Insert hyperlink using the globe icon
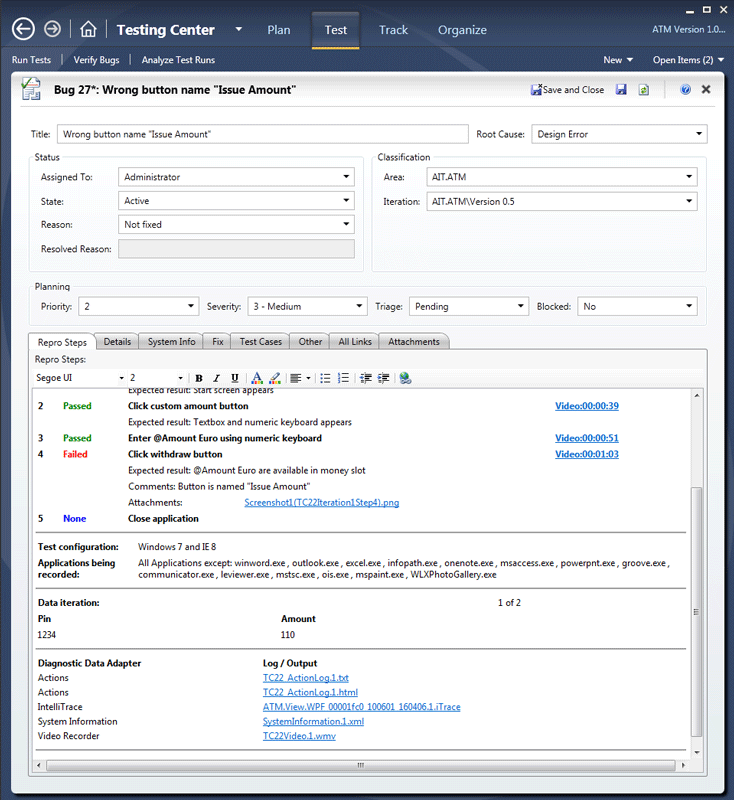Screen dimensions: 734x800 click(x=405, y=378)
